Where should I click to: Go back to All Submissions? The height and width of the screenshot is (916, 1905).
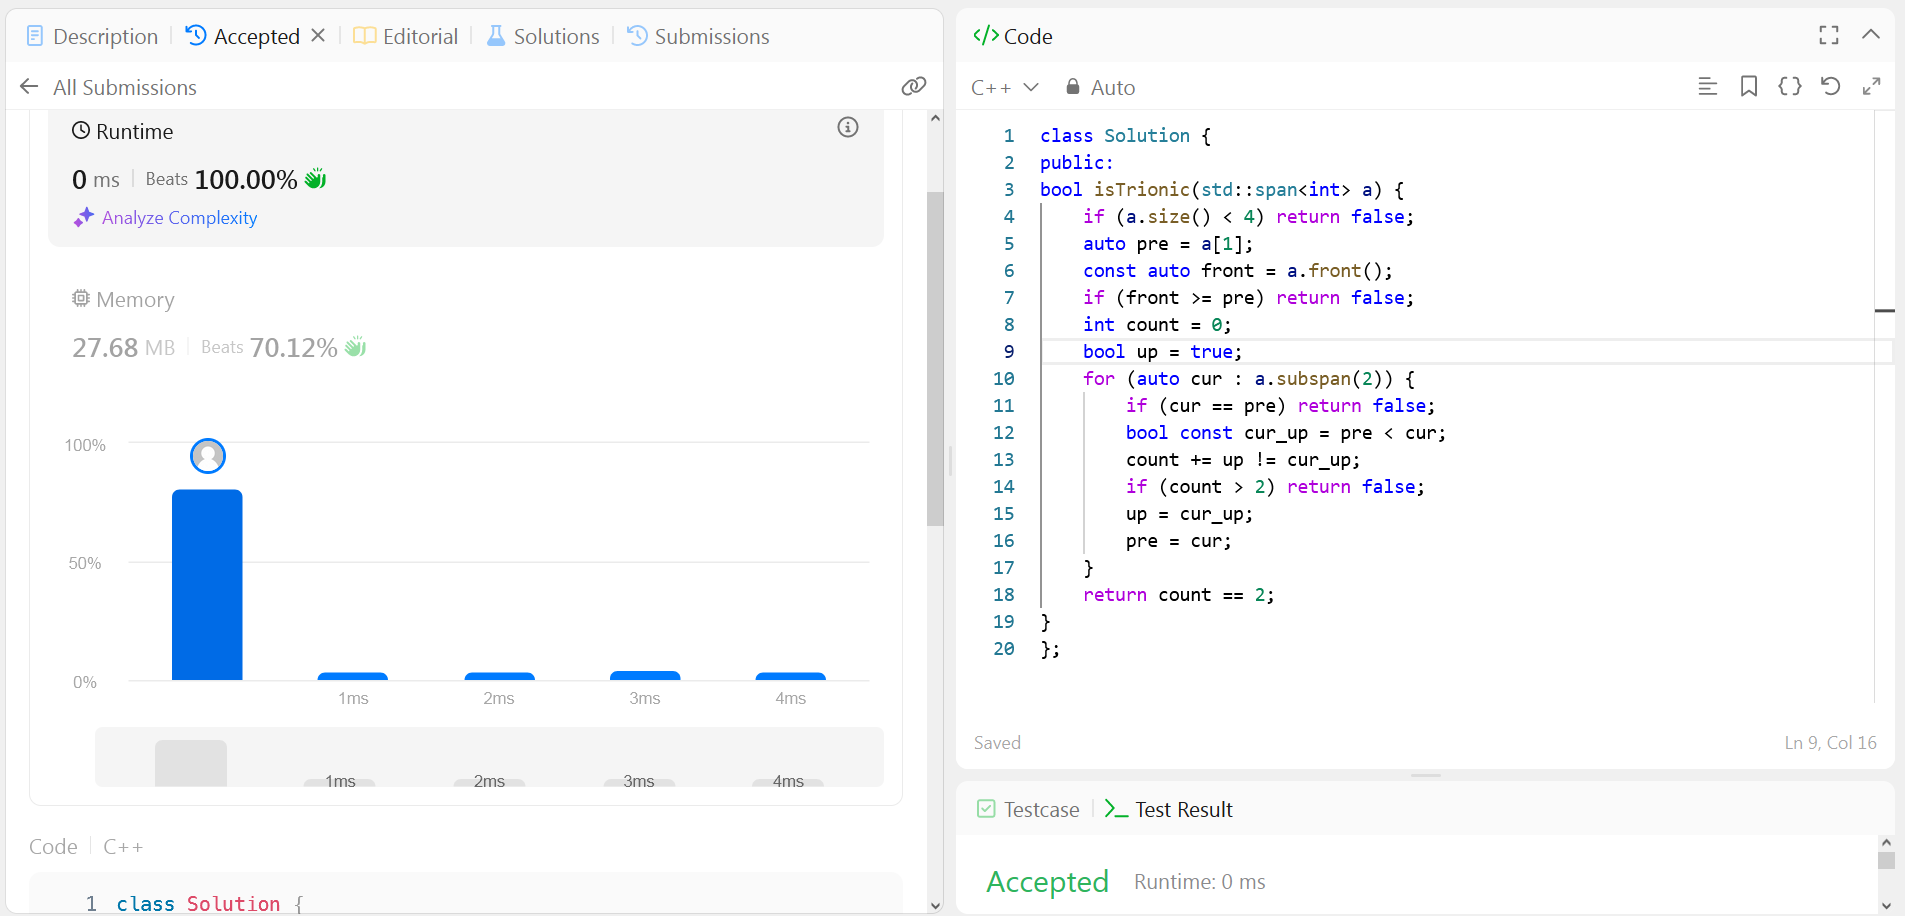point(108,88)
